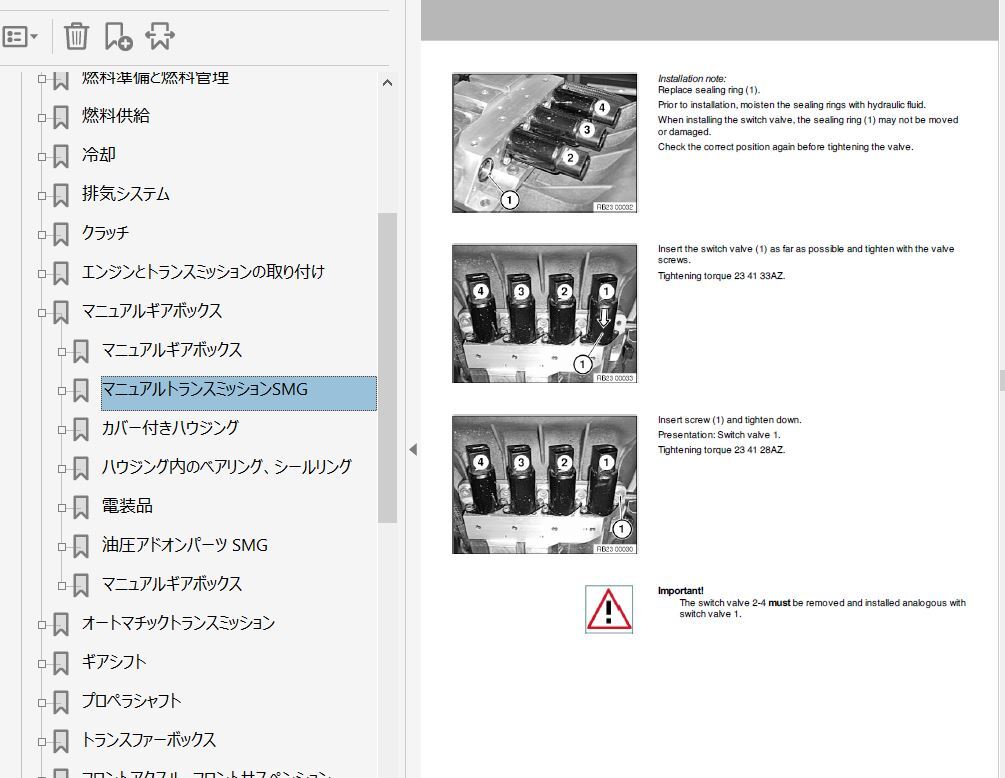
Task: Click the 'Tightening torque 23 41 28AZ.' text
Action: point(721,450)
